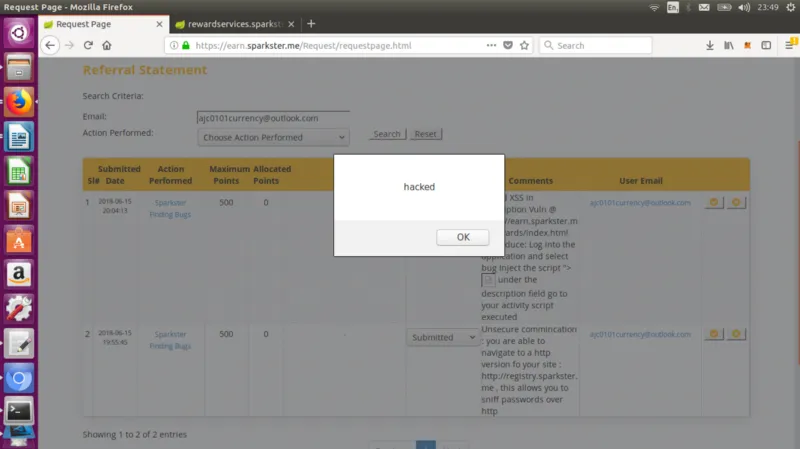Open the text editor in the launcher
Viewport: 800px width, 449px height.
19,343
